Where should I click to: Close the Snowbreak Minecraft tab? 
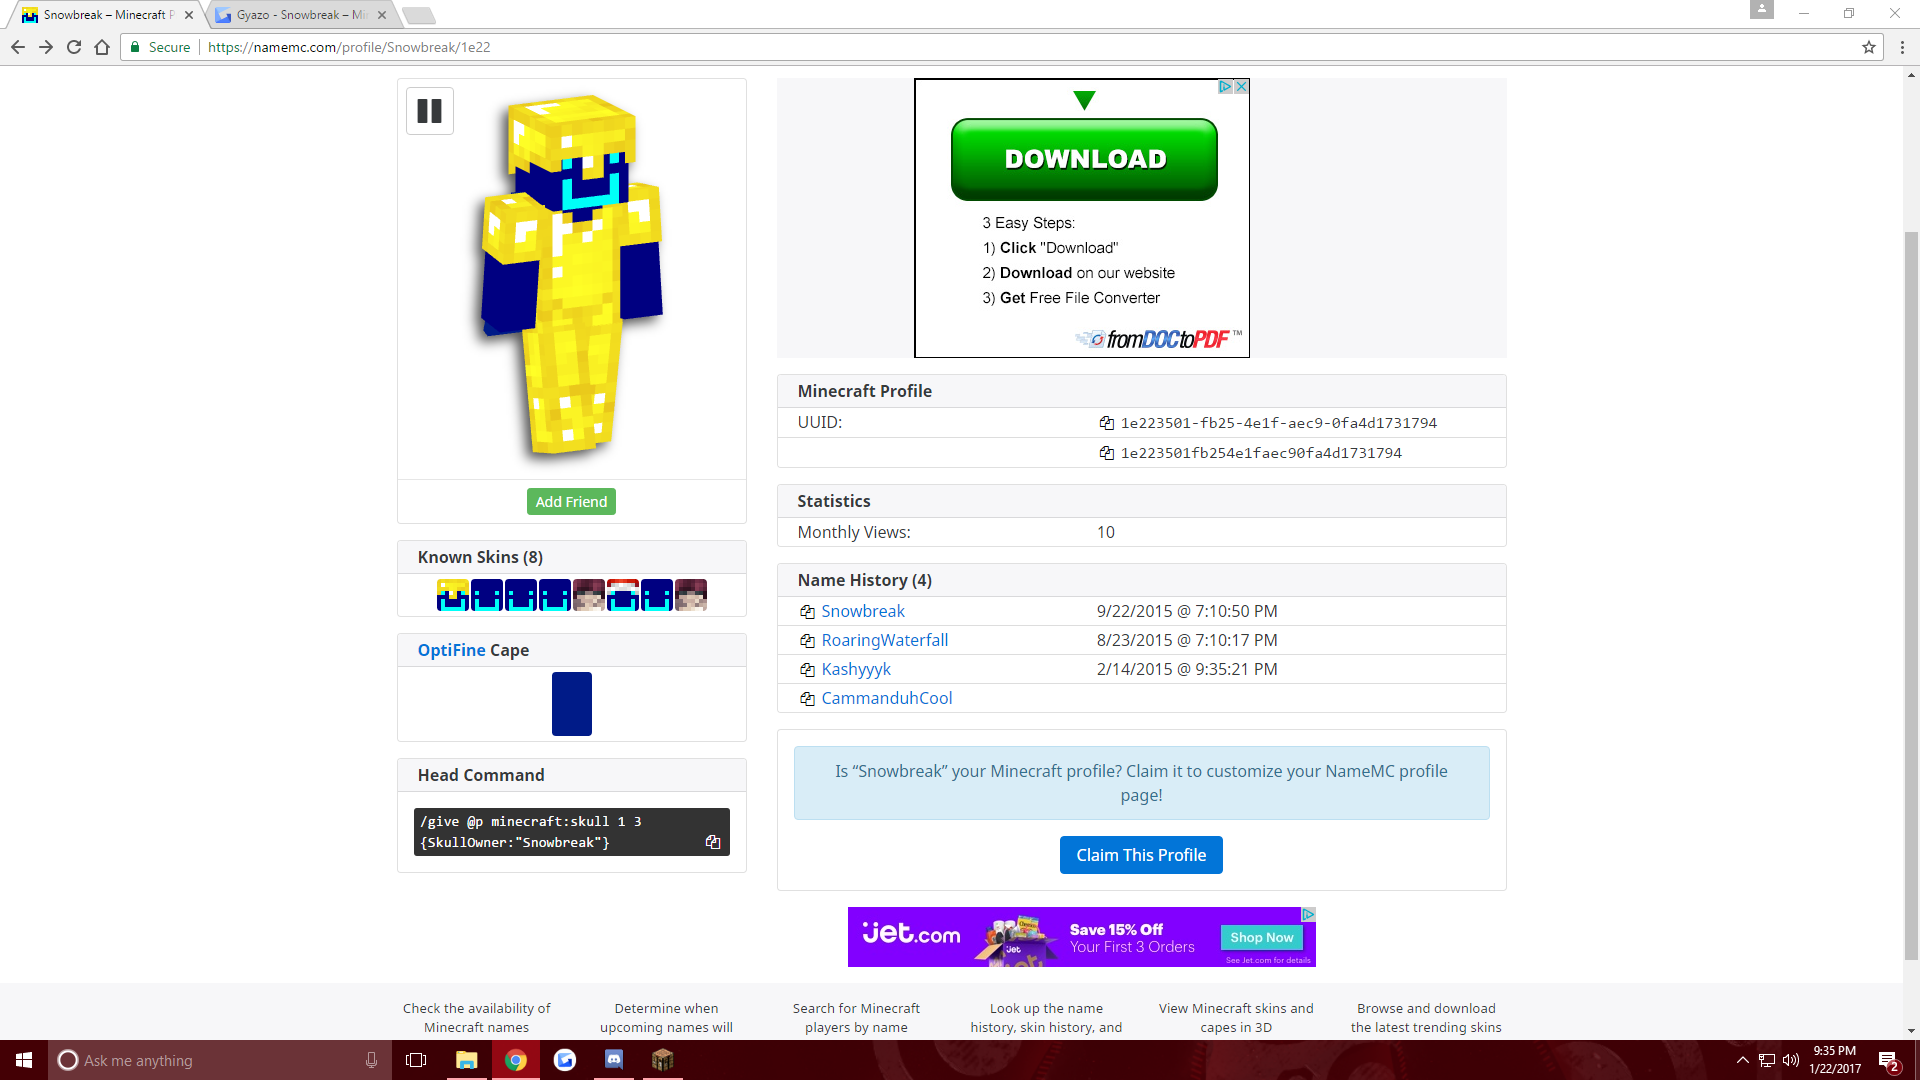click(189, 15)
